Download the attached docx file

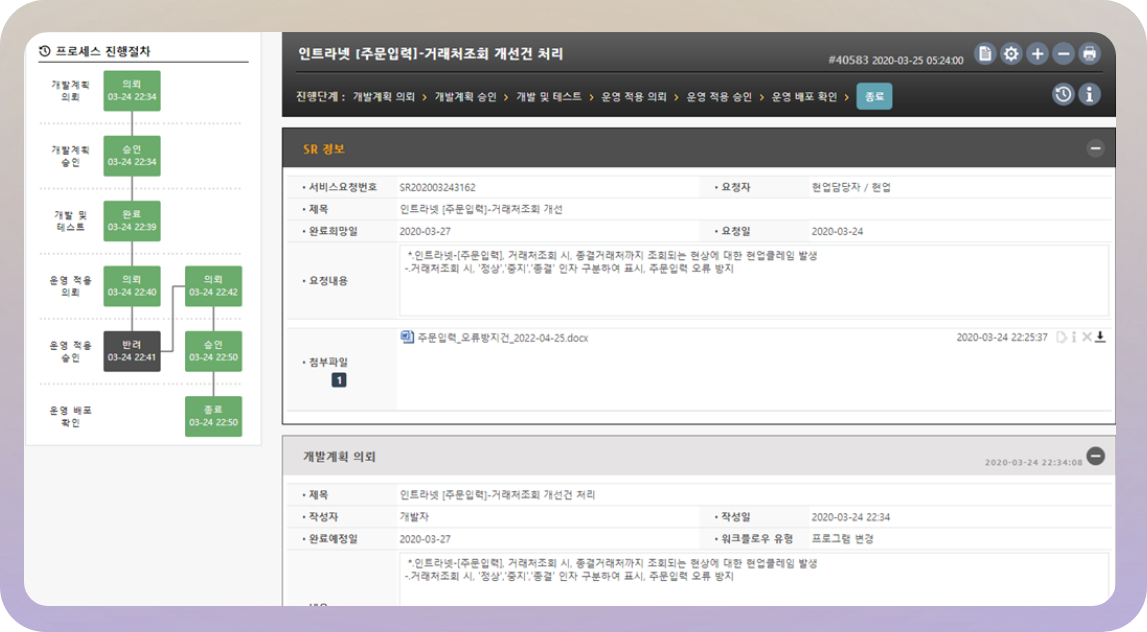click(x=1100, y=337)
